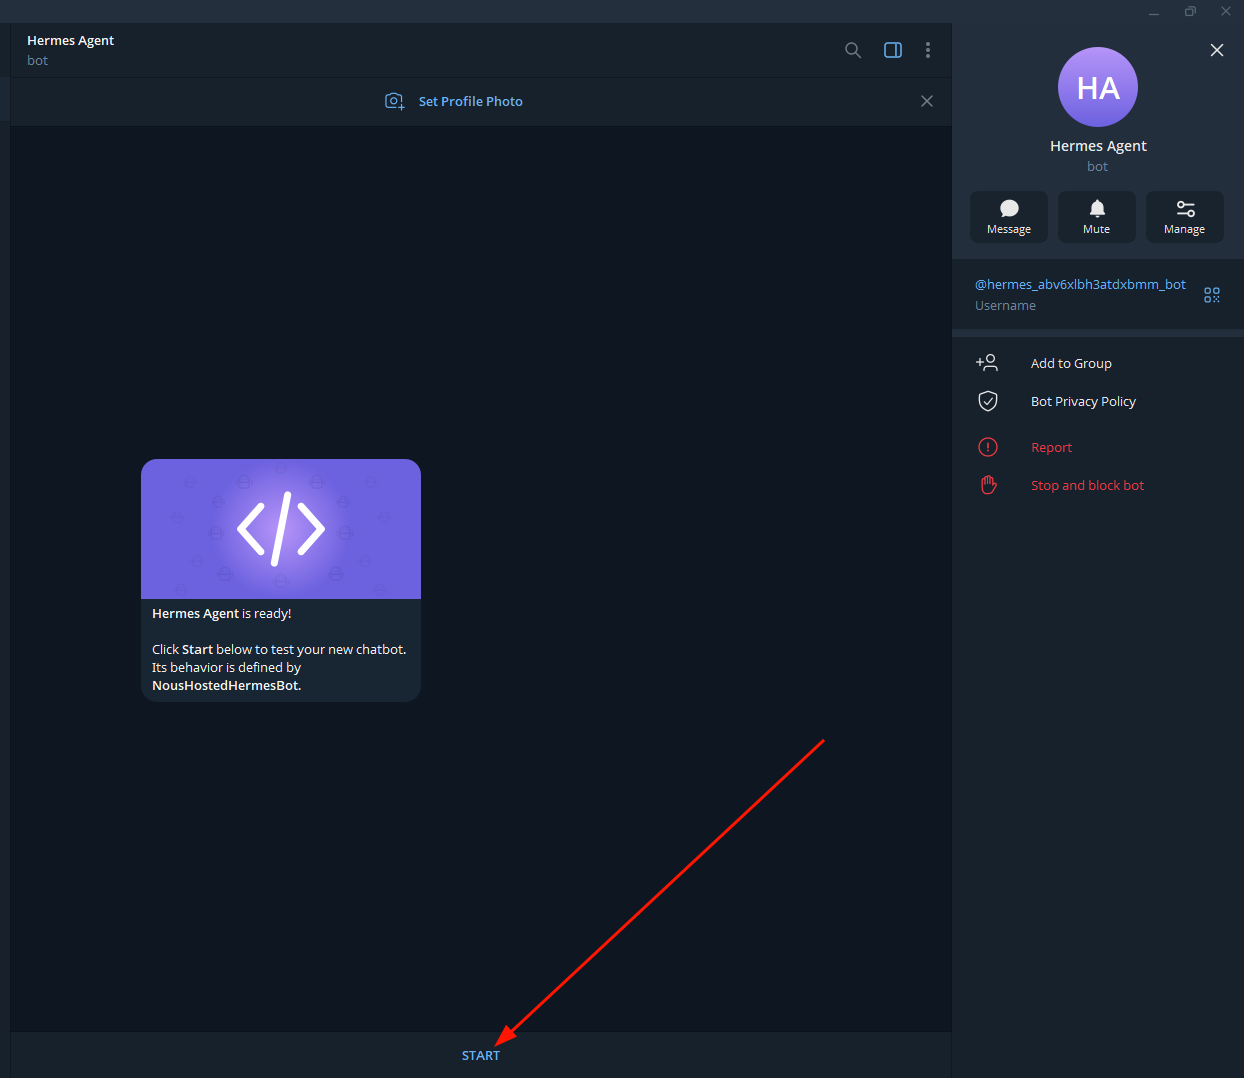
Task: Close the bot info panel
Action: [1217, 50]
